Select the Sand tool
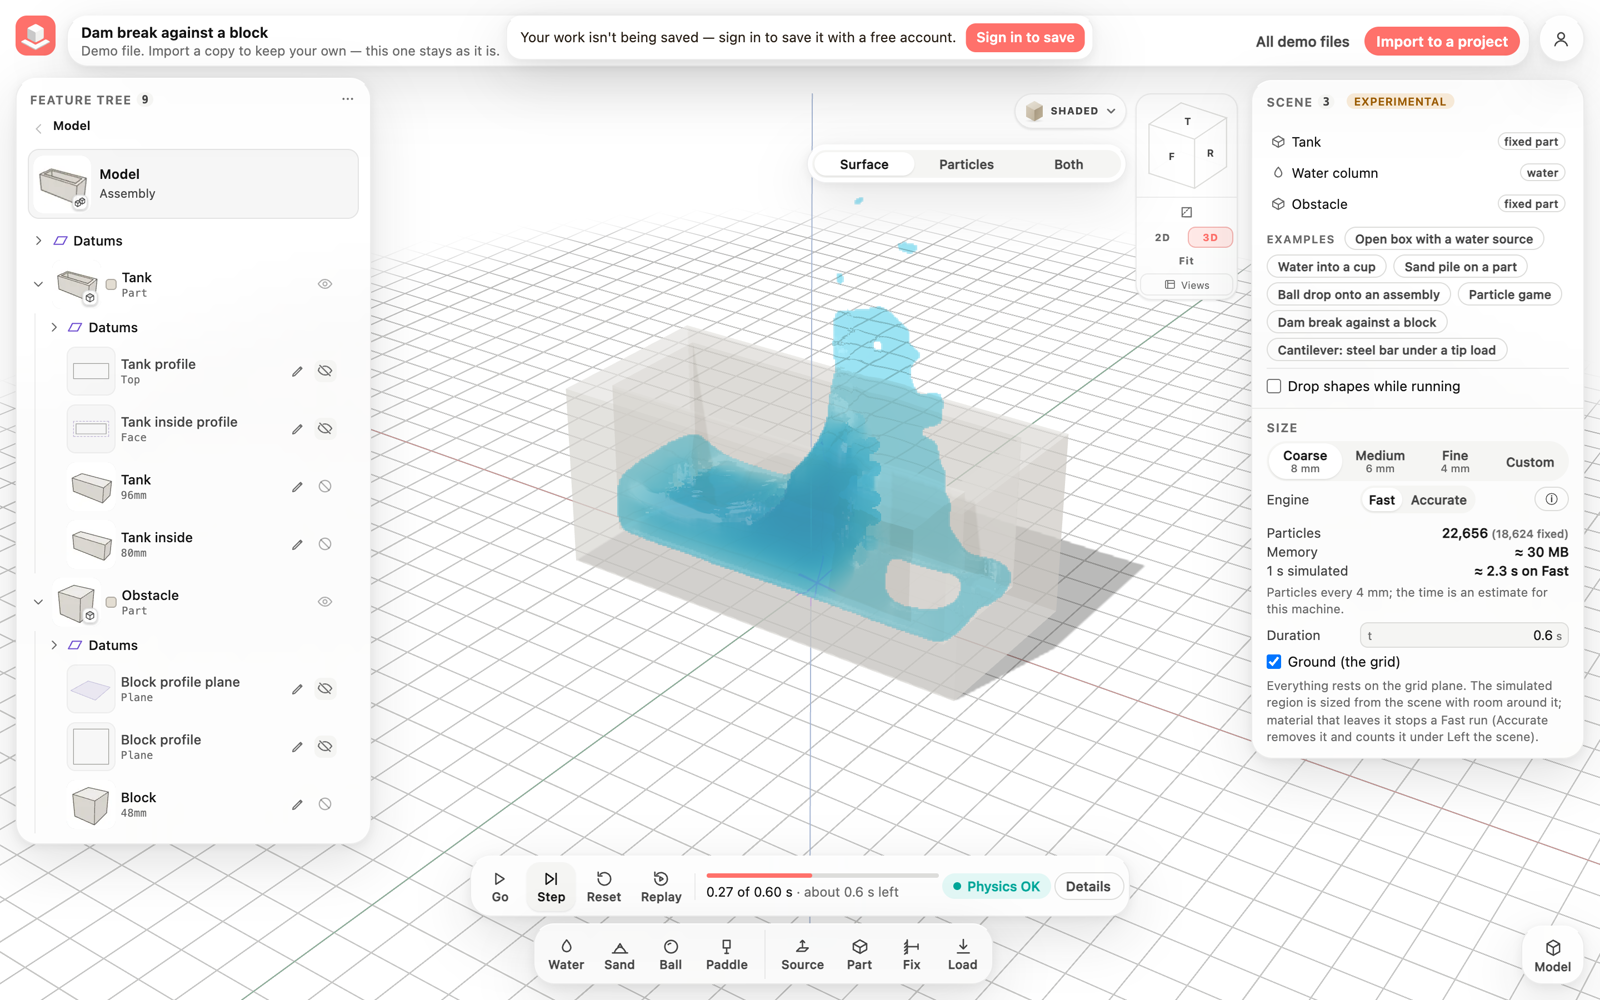 [x=619, y=955]
